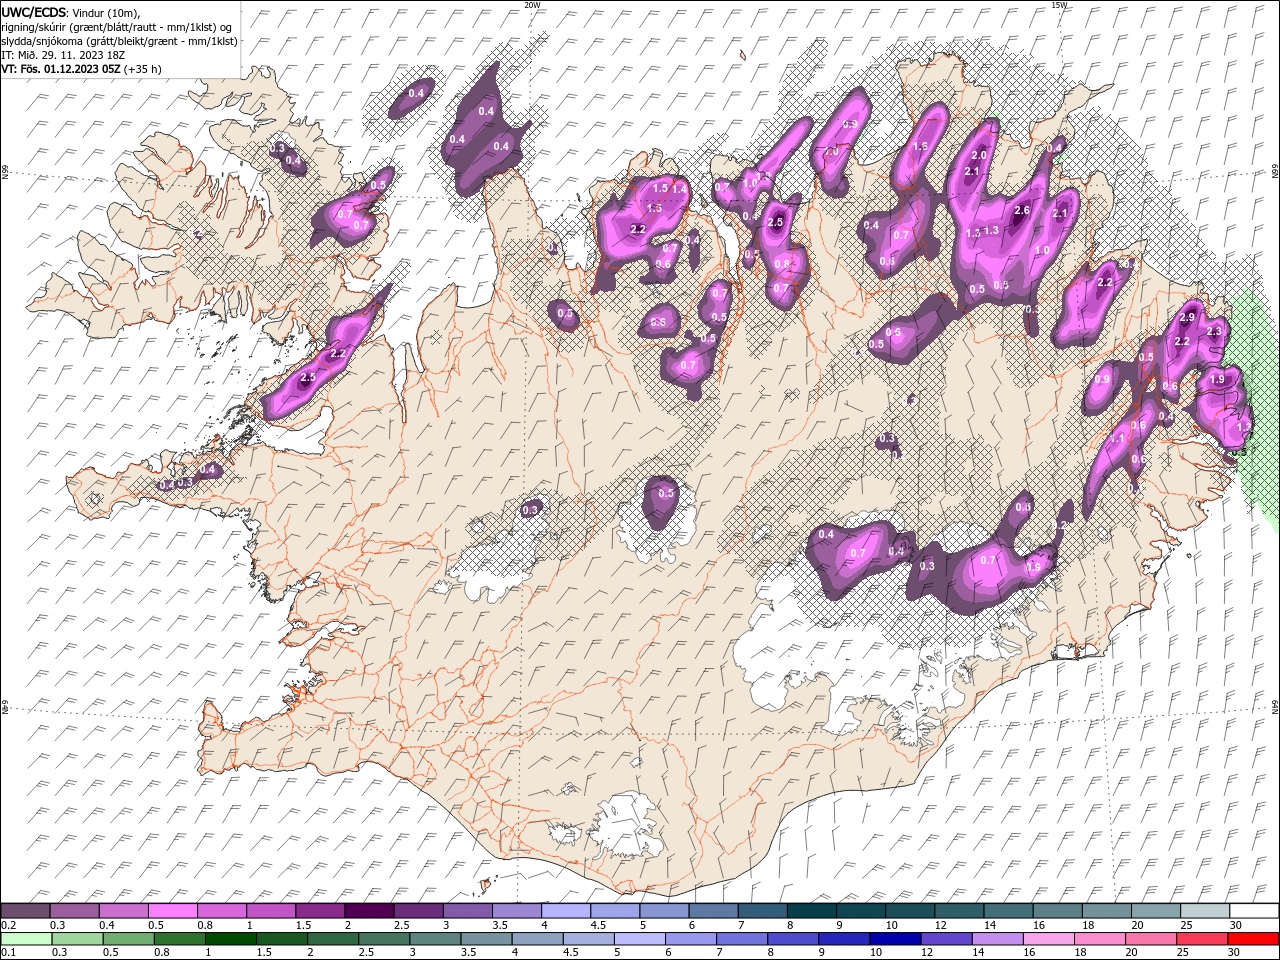Click the '1.4' snowfall value on the map
The image size is (1280, 960).
point(679,189)
